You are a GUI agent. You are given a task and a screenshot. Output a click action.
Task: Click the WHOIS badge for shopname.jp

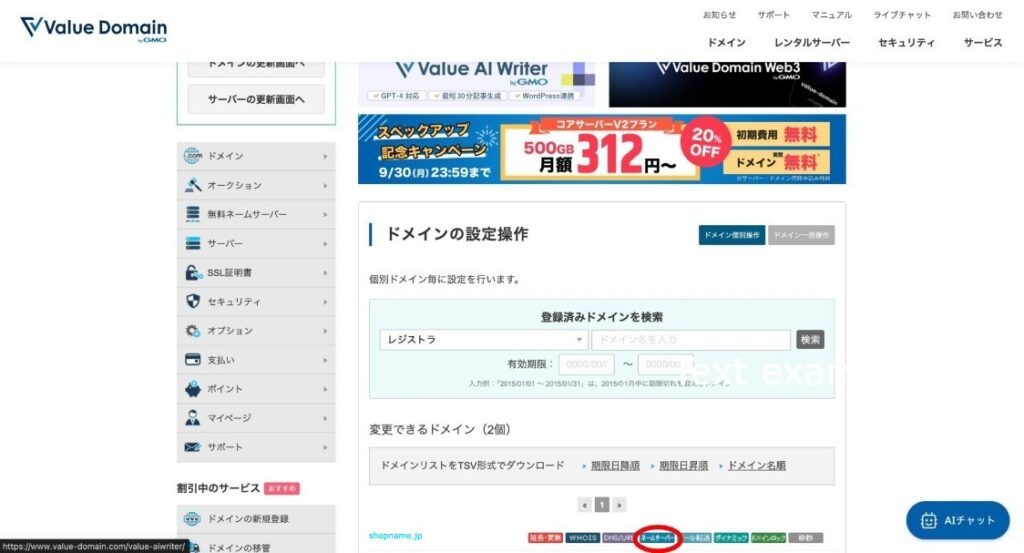click(x=583, y=538)
